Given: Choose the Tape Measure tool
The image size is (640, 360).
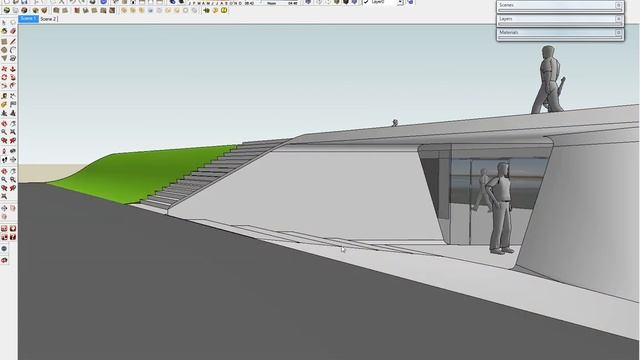Looking at the screenshot, I should click(4, 96).
